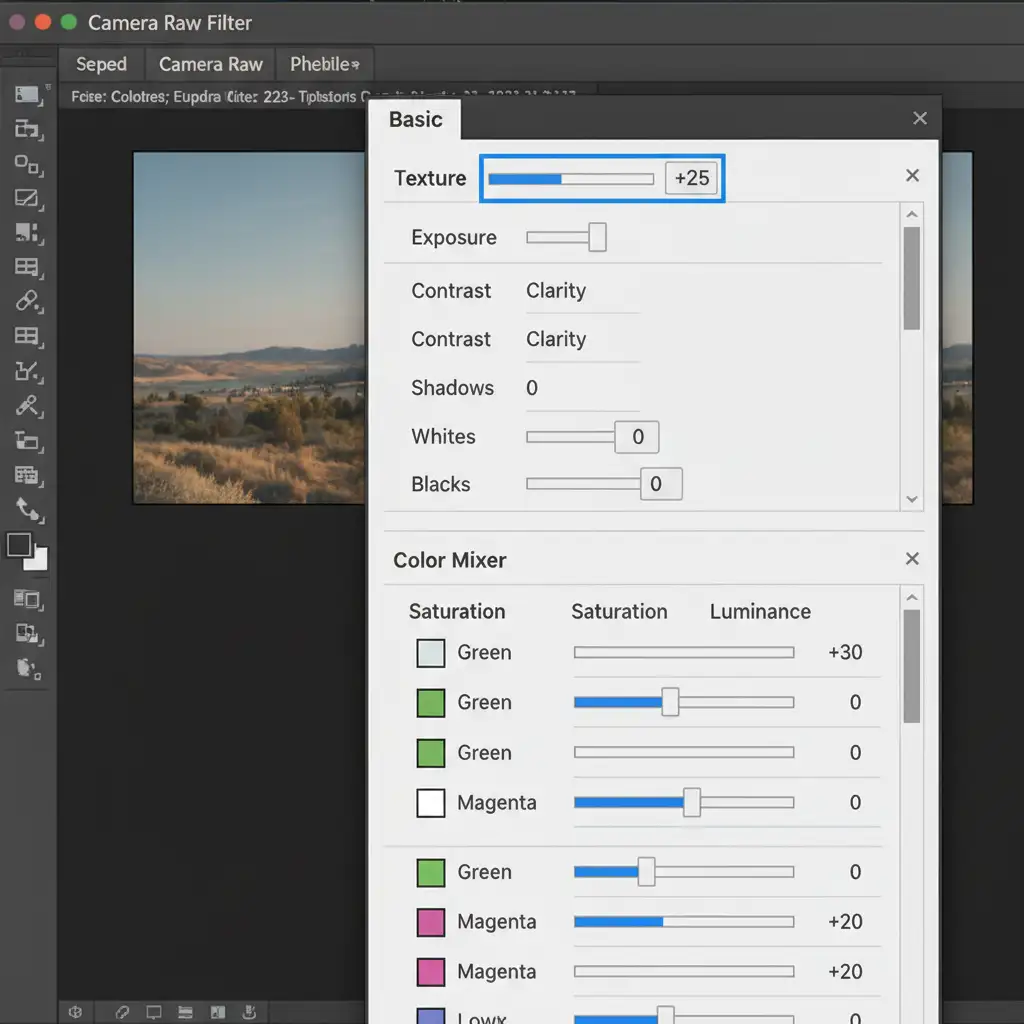Click the hexagon icon in bottom bar
Image resolution: width=1024 pixels, height=1024 pixels.
tap(75, 1012)
